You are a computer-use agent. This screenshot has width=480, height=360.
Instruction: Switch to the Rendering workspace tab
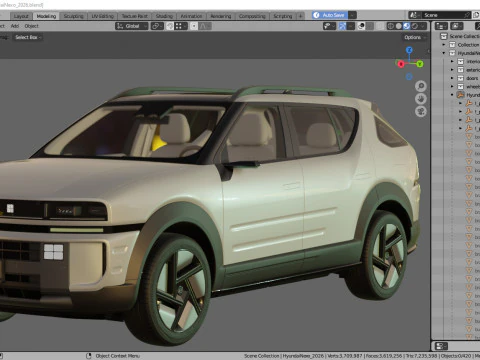[221, 16]
